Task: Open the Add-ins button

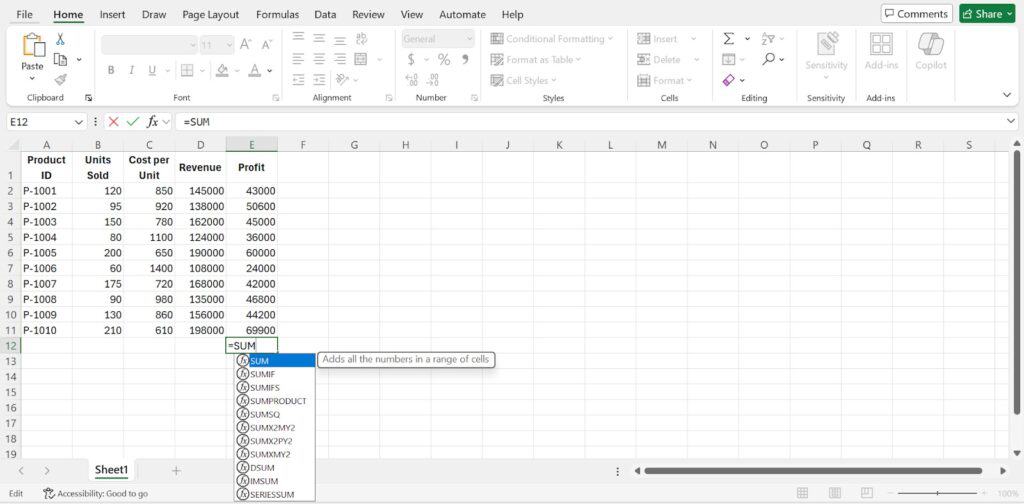Action: 881,52
